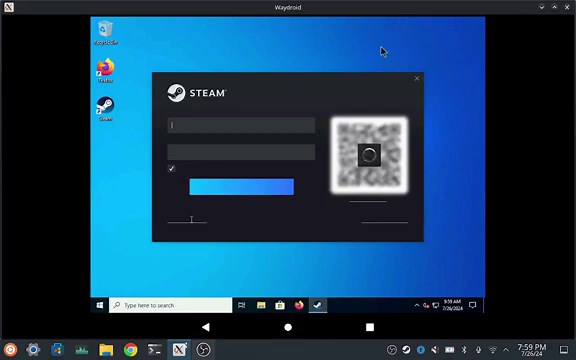Image resolution: width=576 pixels, height=360 pixels.
Task: Open Waydroid window menu icon
Action: pos(9,7)
